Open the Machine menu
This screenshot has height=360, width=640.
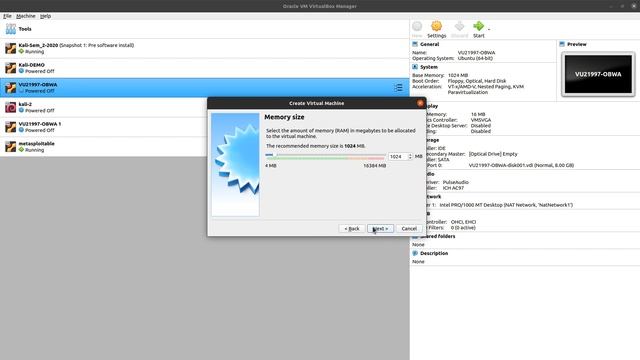26,16
